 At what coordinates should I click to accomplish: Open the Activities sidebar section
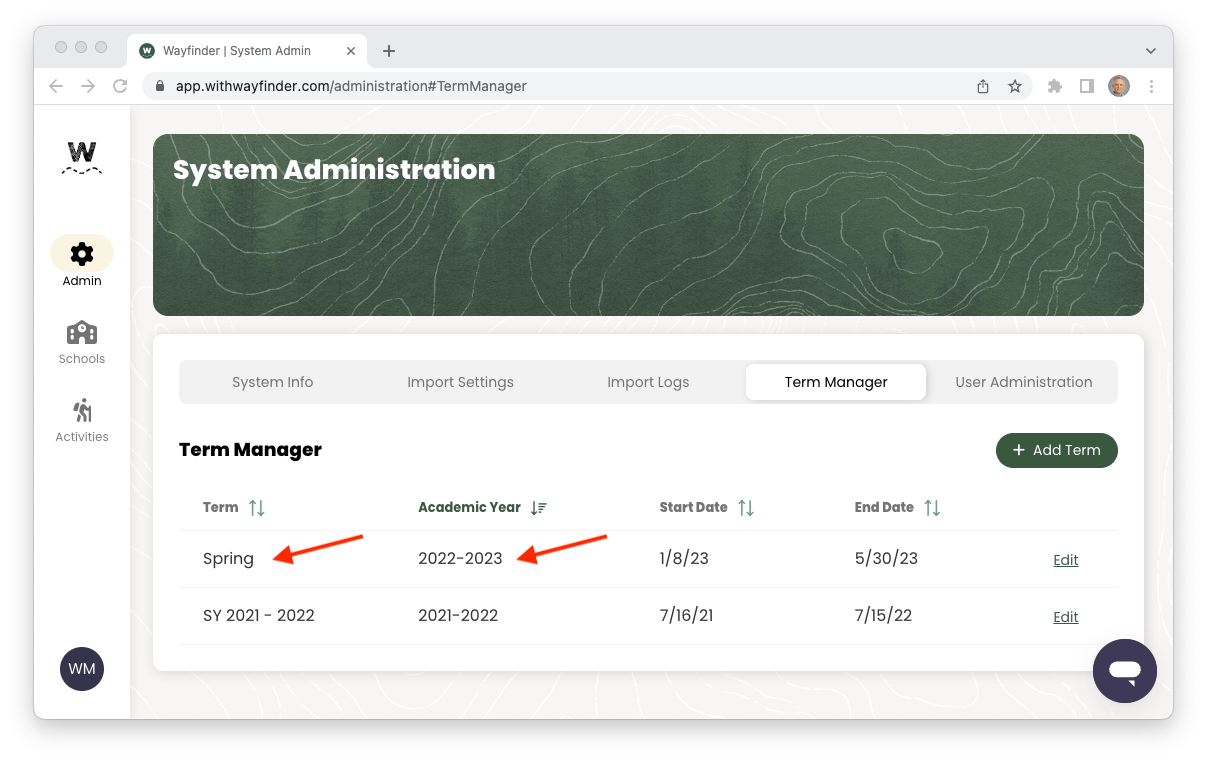[81, 418]
